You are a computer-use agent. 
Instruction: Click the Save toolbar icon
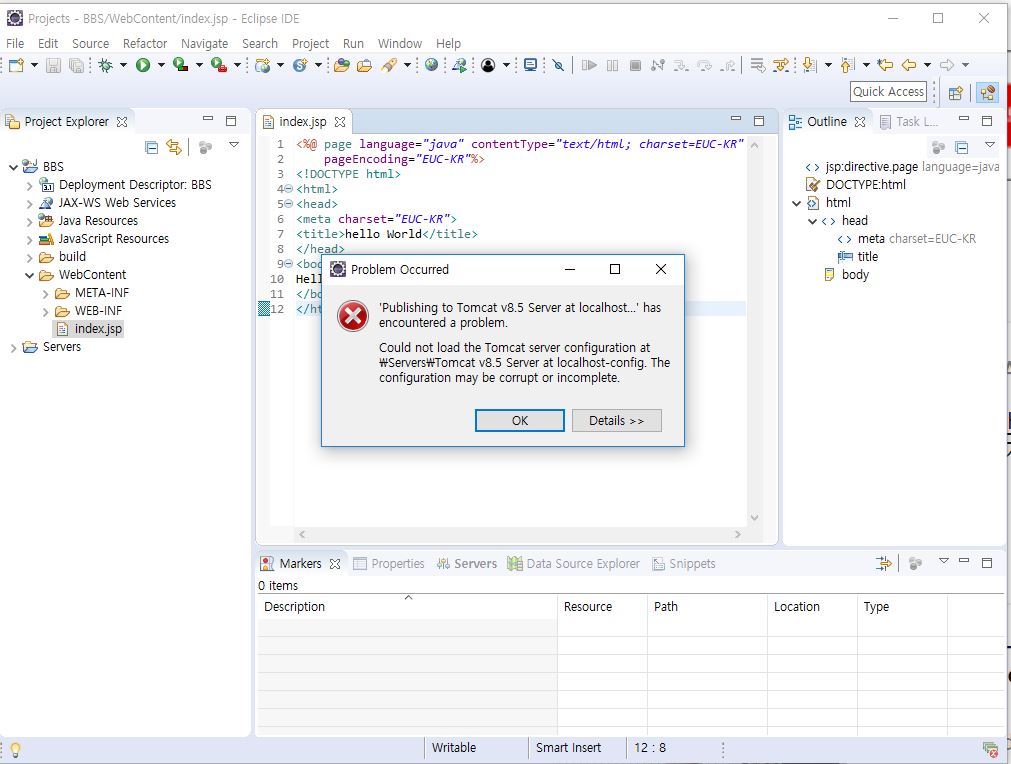(x=54, y=65)
